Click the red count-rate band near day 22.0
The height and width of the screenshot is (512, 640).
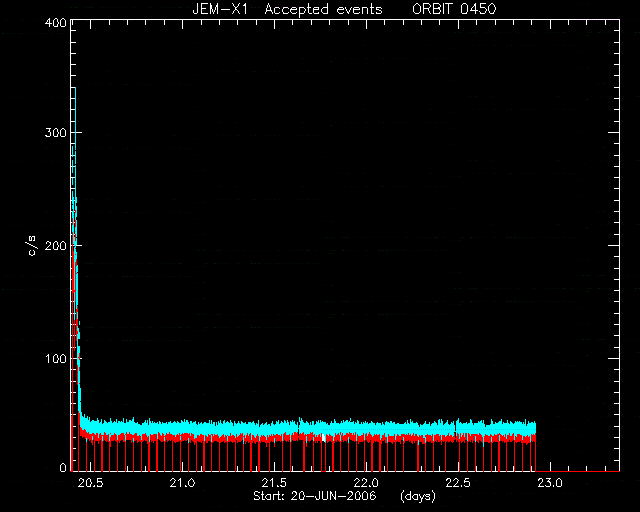click(x=366, y=438)
